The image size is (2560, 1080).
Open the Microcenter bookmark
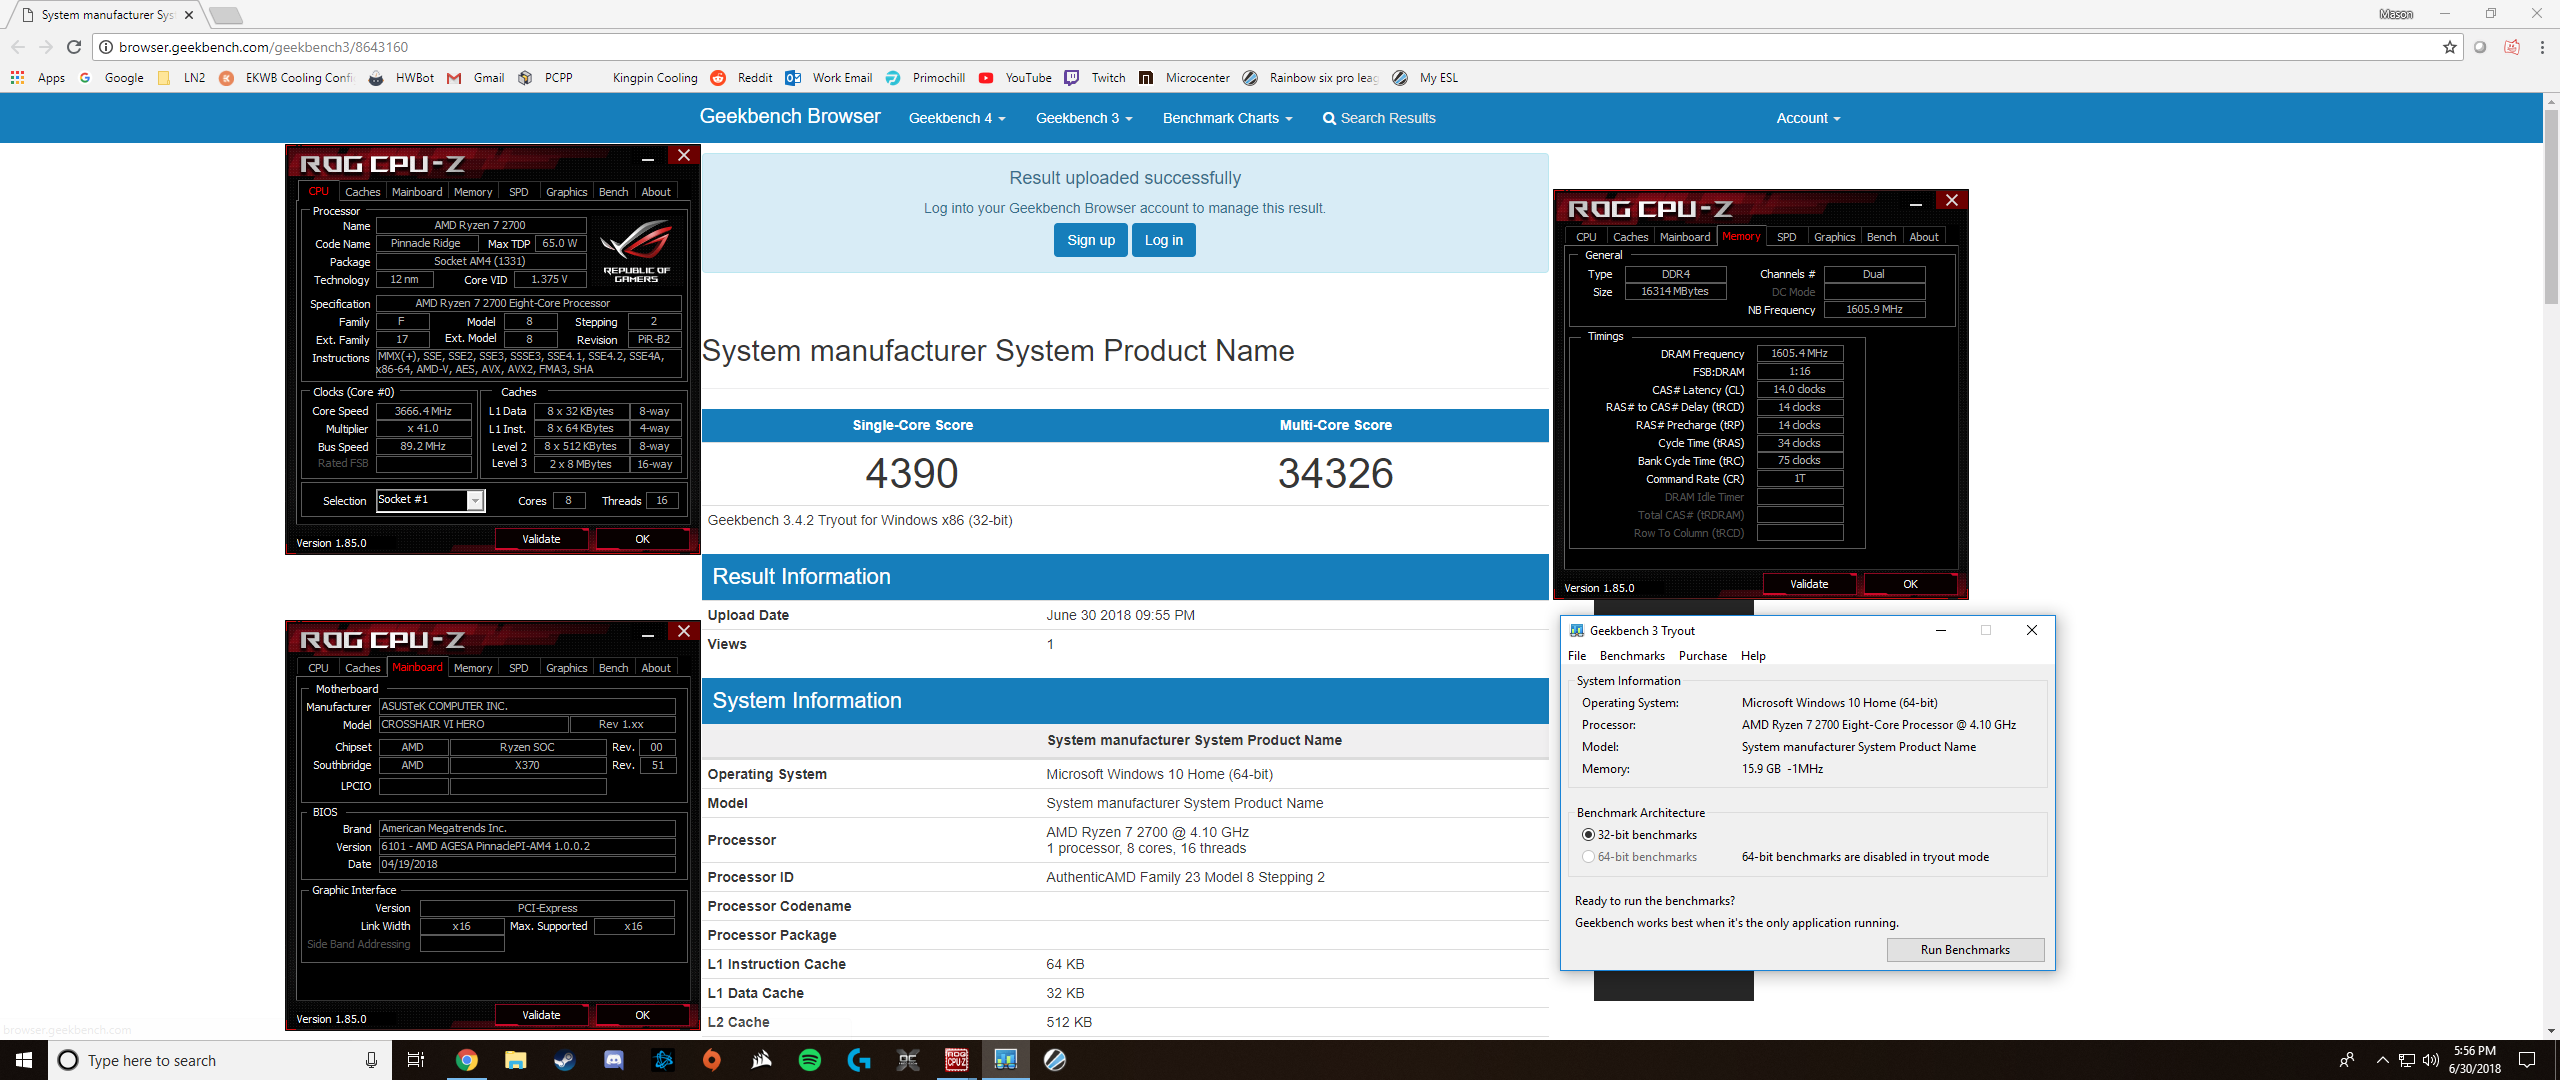(x=1184, y=77)
